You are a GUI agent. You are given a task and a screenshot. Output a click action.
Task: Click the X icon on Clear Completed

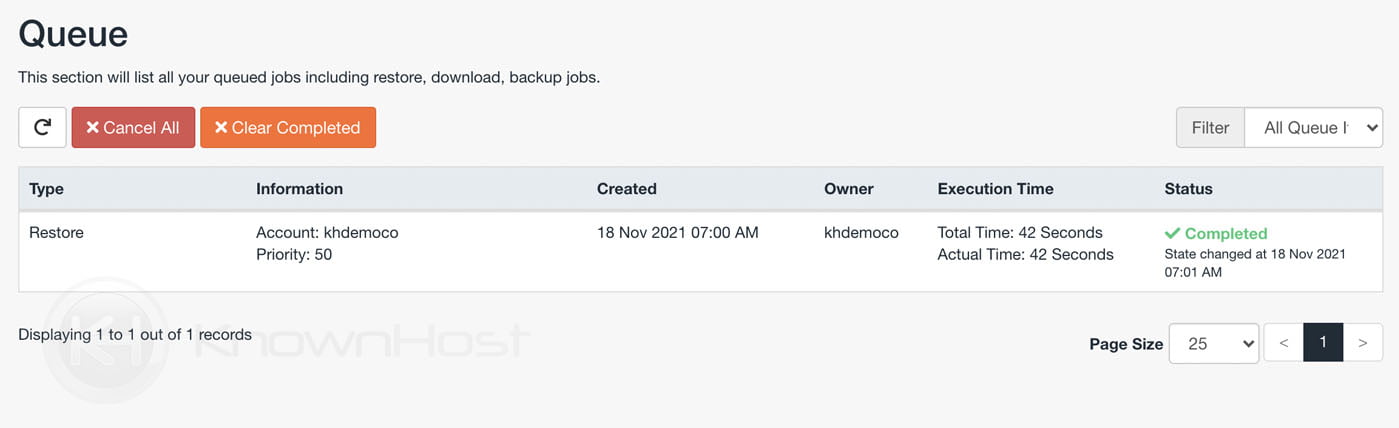[221, 128]
